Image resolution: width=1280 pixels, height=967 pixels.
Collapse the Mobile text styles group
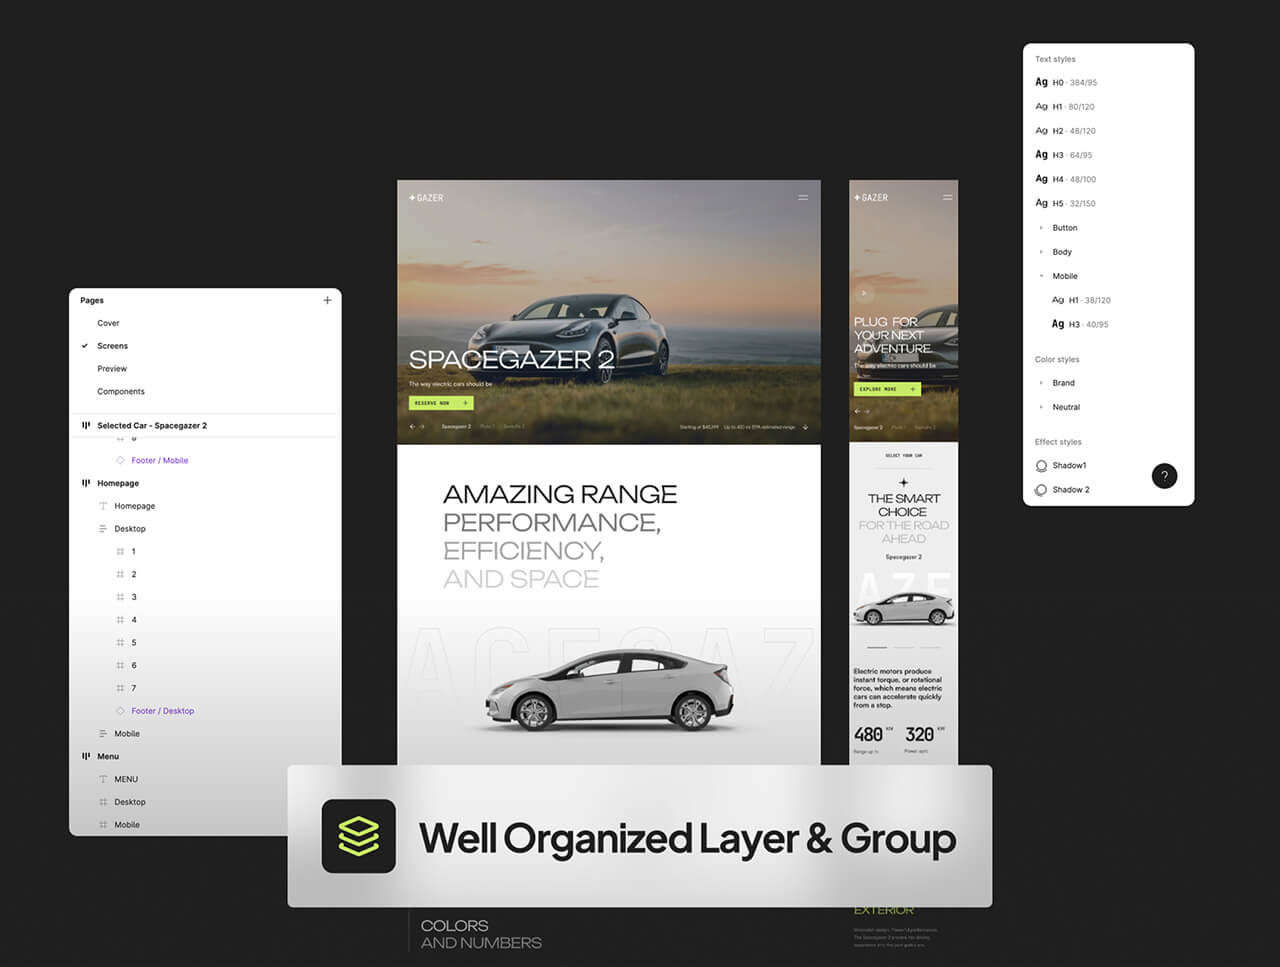click(x=1041, y=276)
